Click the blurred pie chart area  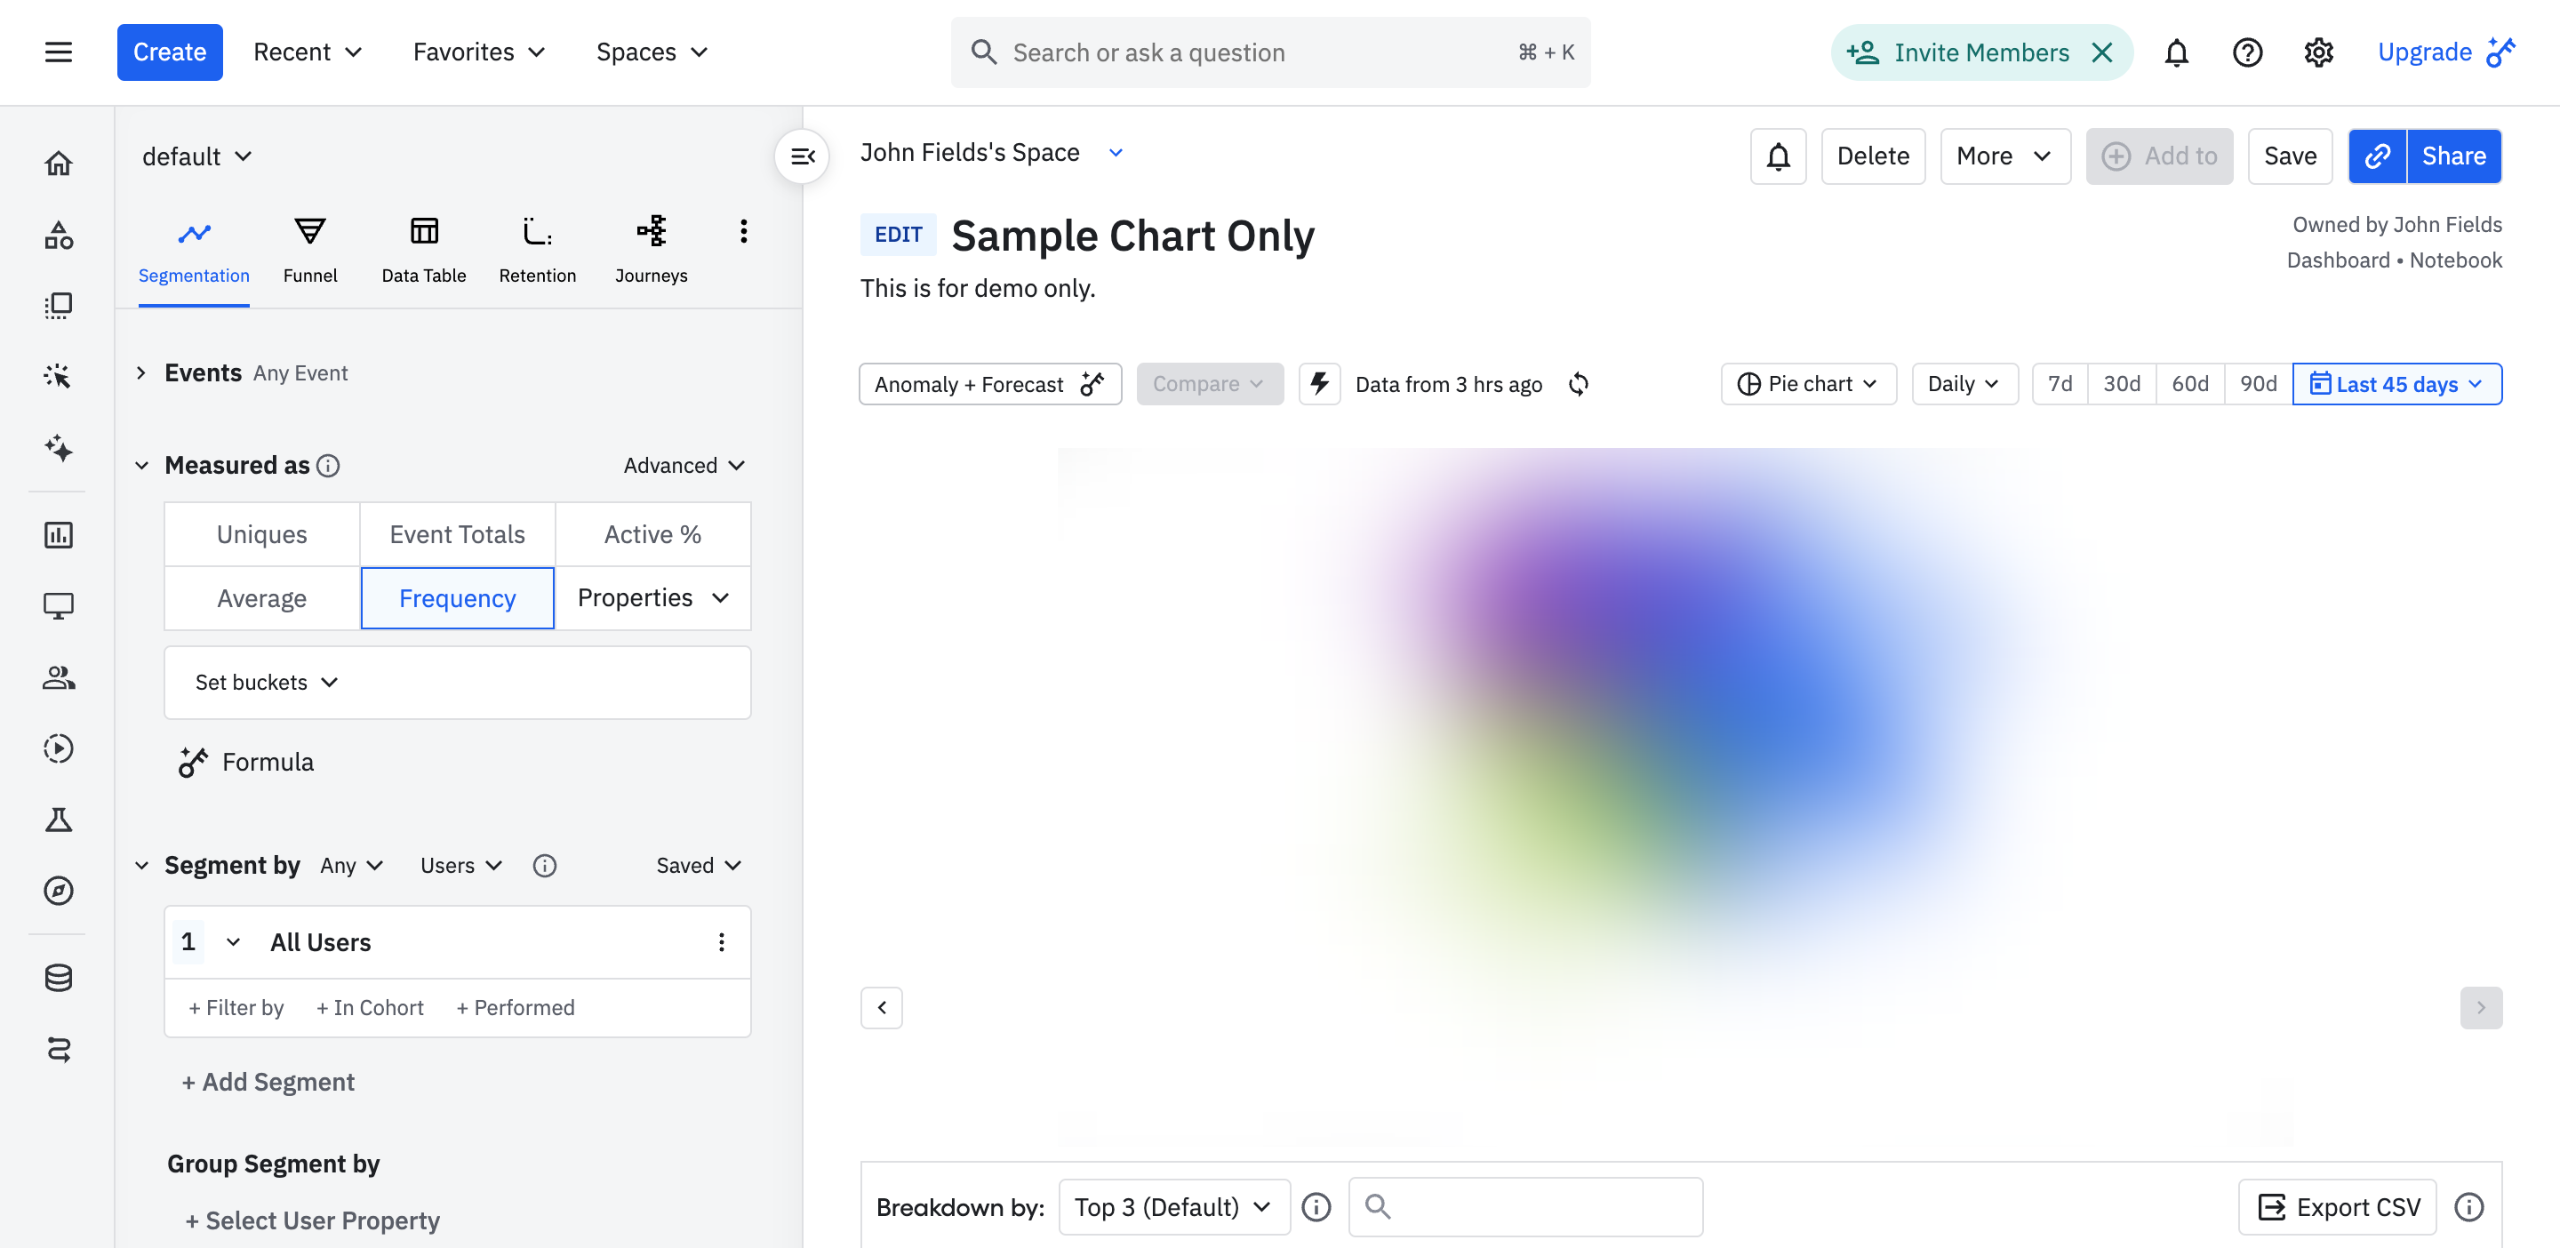[x=1680, y=740]
